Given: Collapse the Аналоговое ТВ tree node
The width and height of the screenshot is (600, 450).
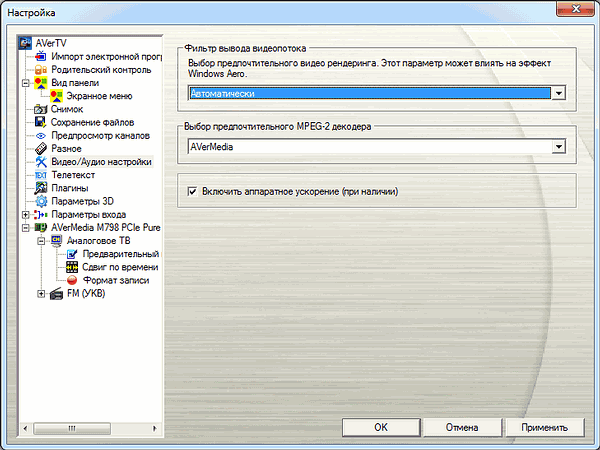Looking at the screenshot, I should pyautogui.click(x=41, y=241).
